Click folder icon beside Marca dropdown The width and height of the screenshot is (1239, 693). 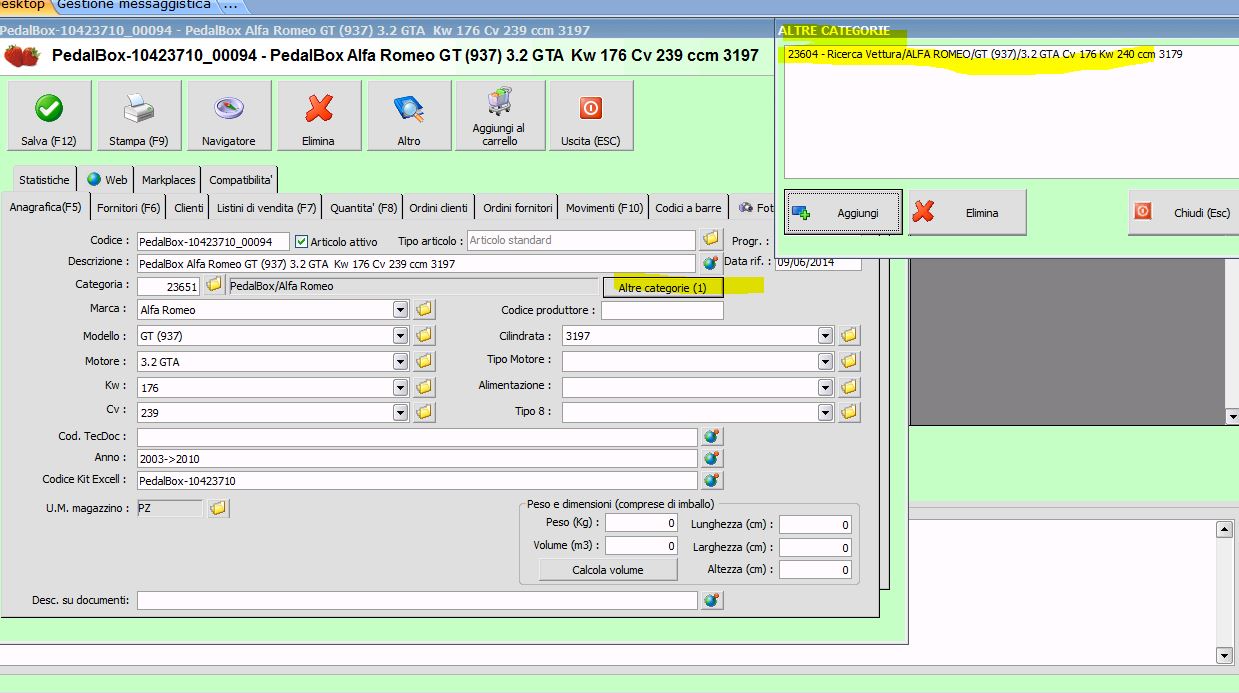(424, 309)
